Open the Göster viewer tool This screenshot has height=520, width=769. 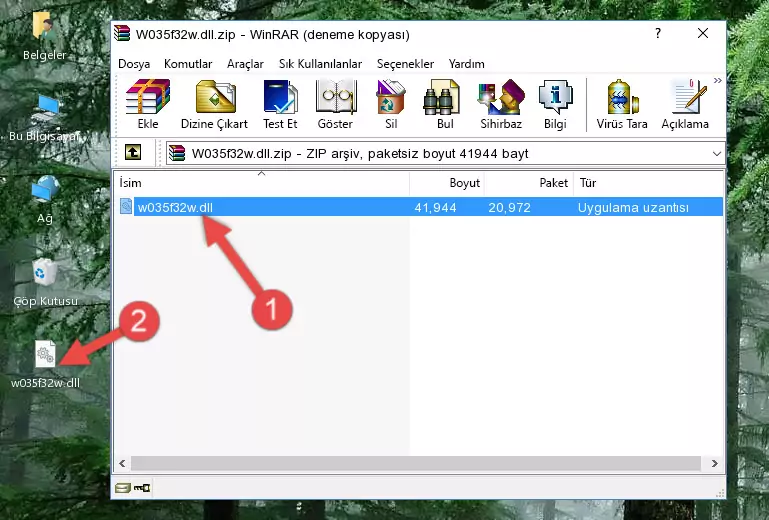pos(335,104)
